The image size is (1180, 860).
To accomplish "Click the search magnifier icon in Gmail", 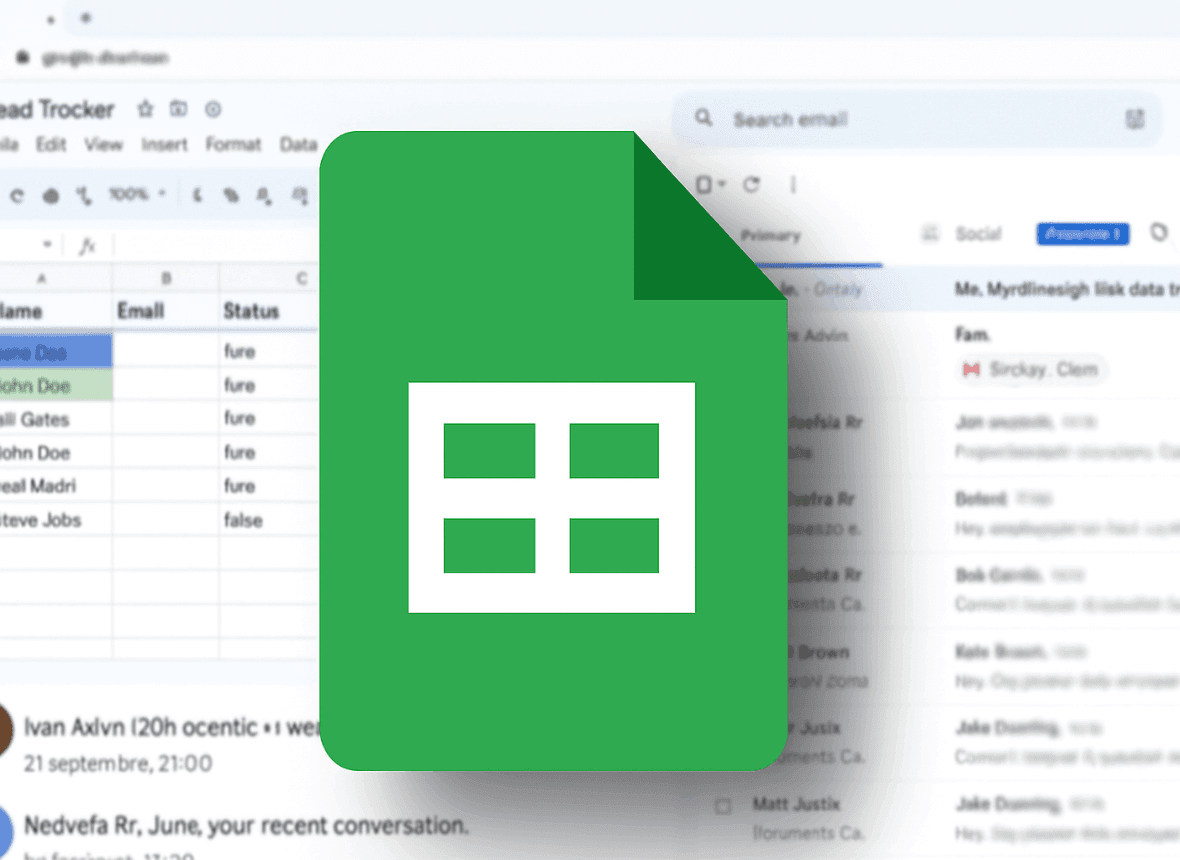I will point(703,119).
